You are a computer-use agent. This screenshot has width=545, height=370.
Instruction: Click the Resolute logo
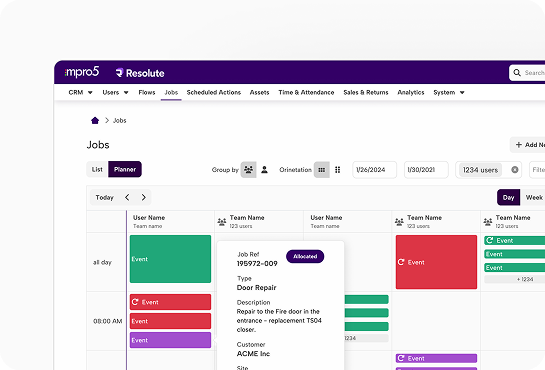(x=140, y=73)
